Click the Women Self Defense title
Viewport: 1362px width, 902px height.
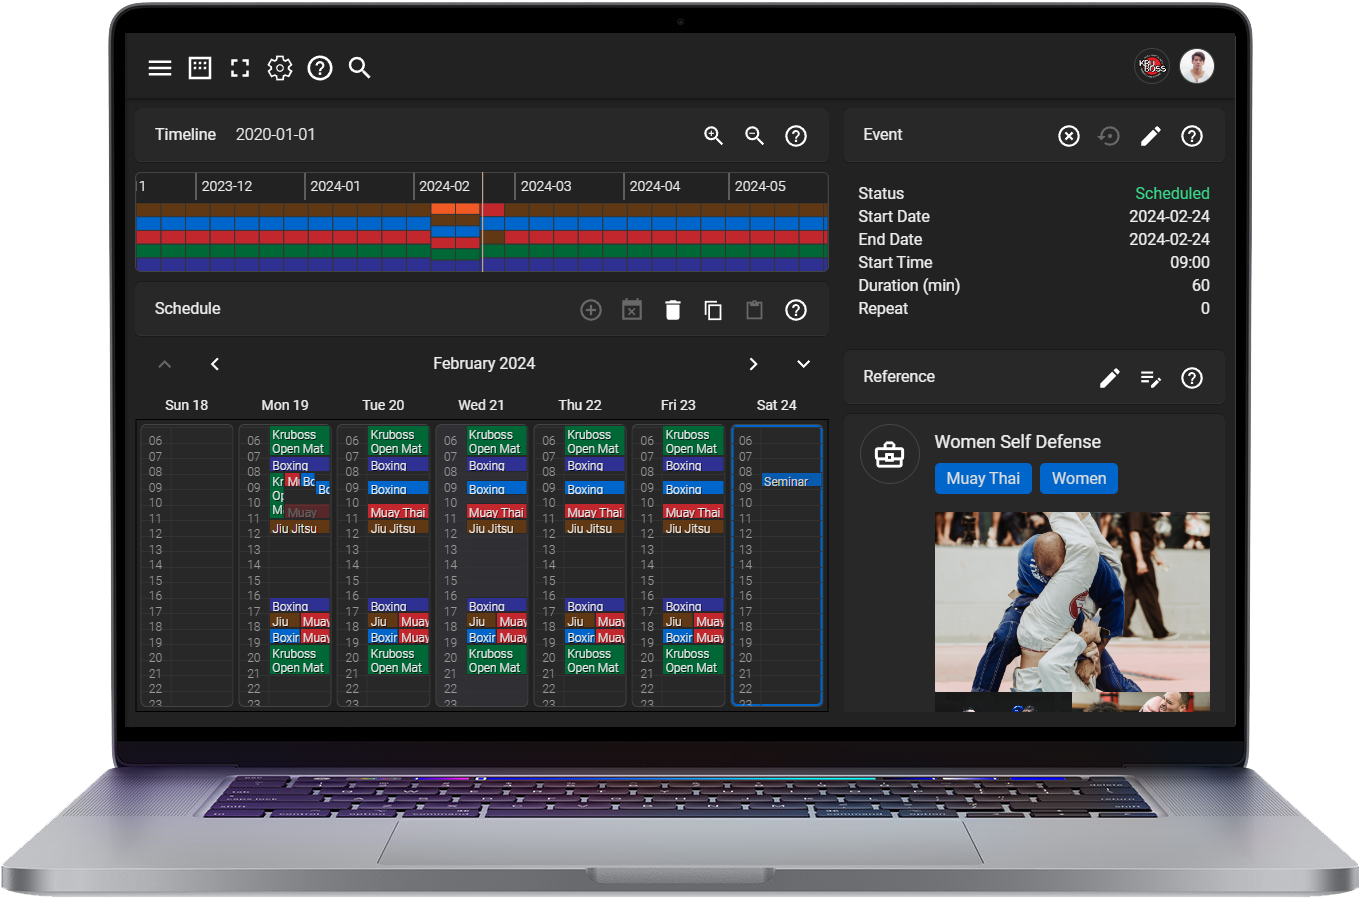point(1018,442)
